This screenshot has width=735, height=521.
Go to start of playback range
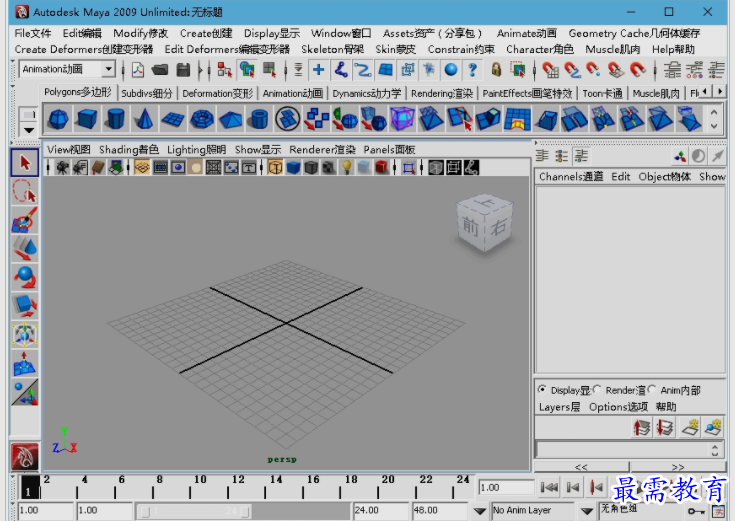[x=549, y=487]
